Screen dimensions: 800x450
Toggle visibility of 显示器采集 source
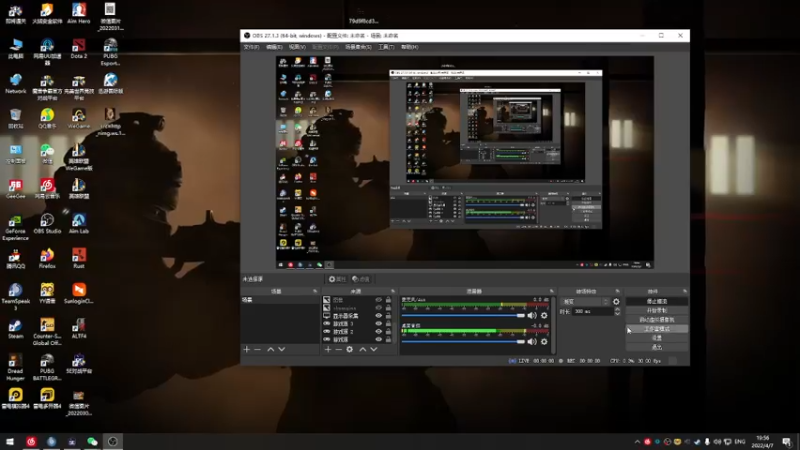point(379,316)
